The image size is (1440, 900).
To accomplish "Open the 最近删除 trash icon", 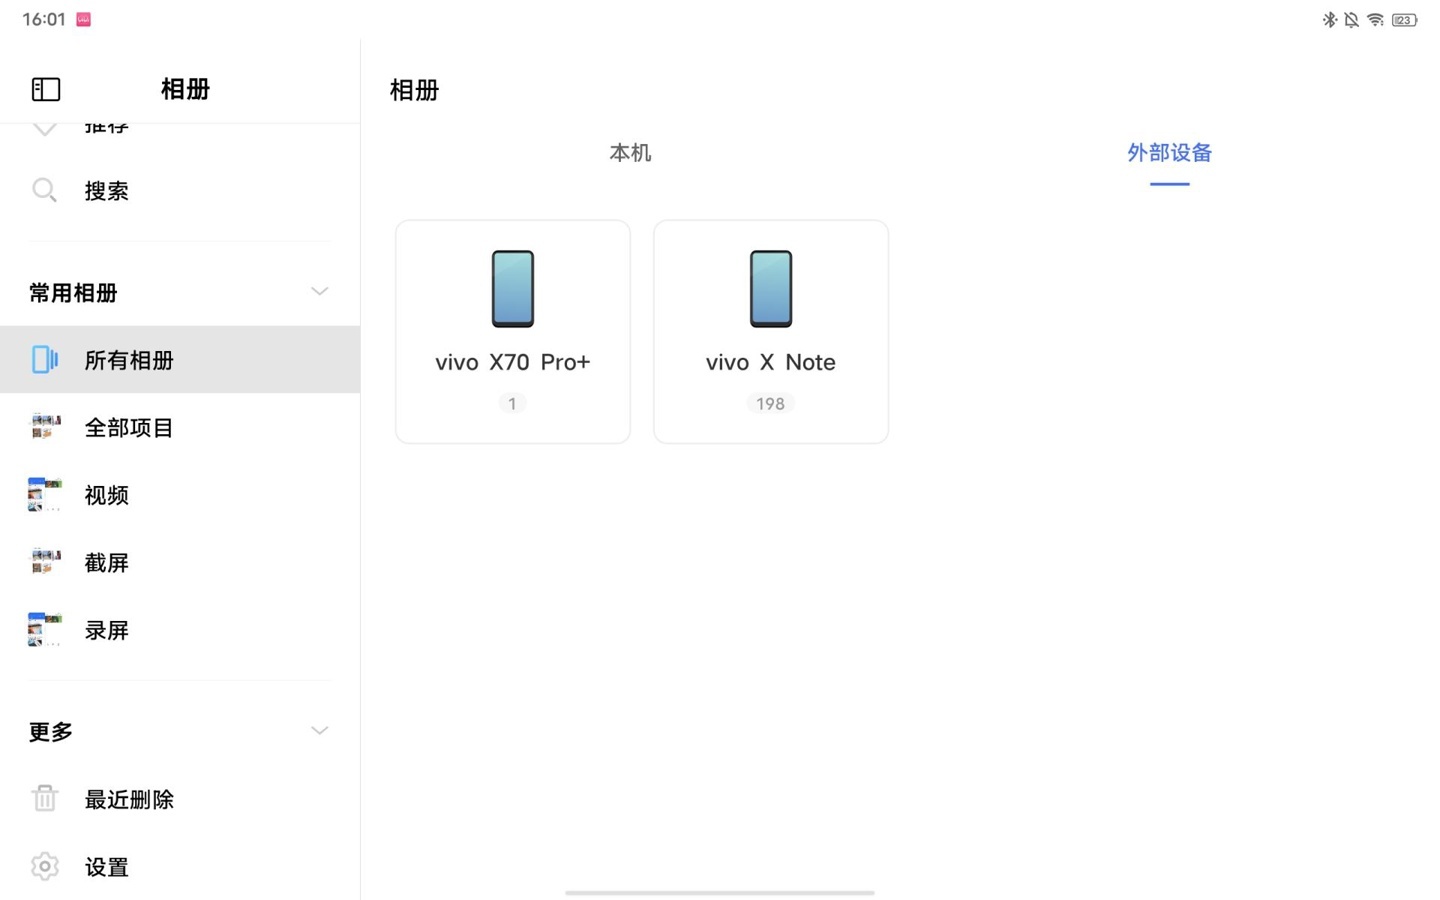I will pyautogui.click(x=45, y=798).
